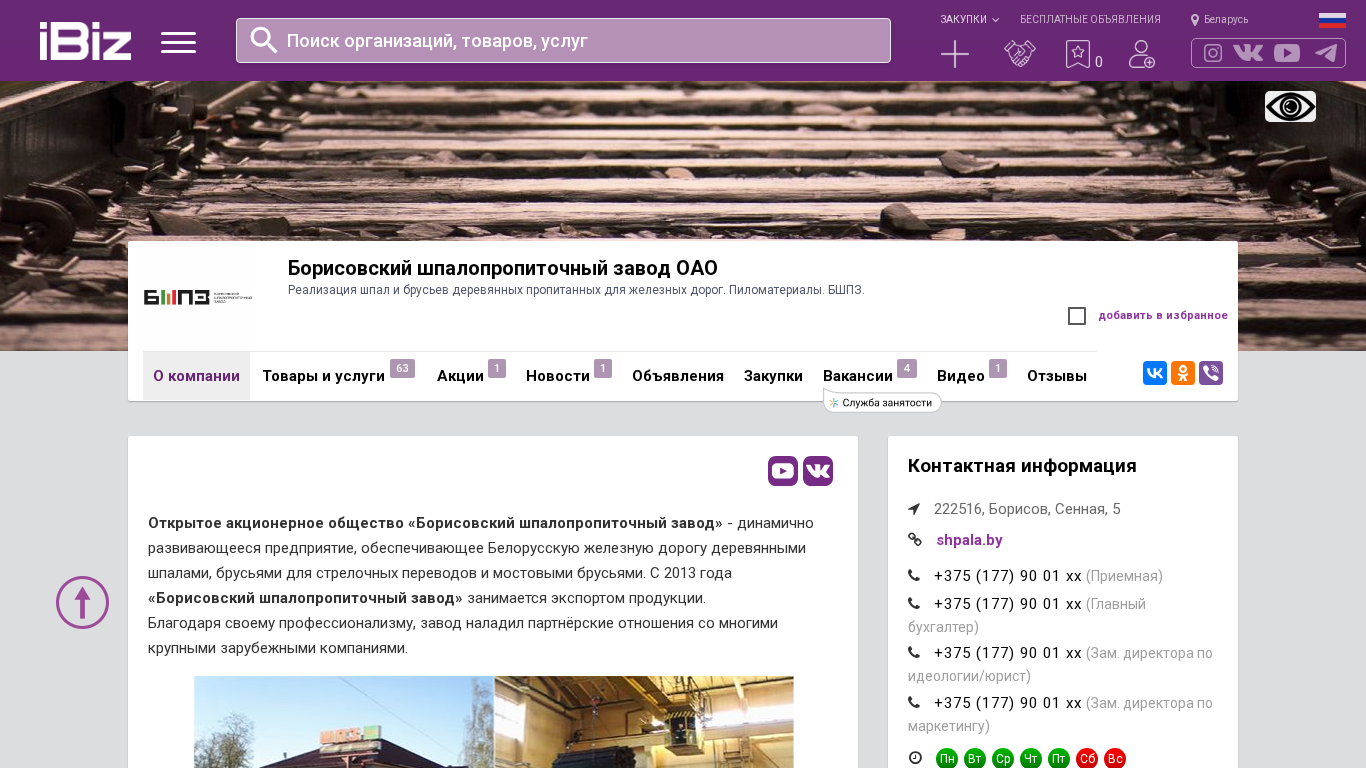Click the factory photo in description
The height and width of the screenshot is (768, 1366).
click(x=494, y=722)
